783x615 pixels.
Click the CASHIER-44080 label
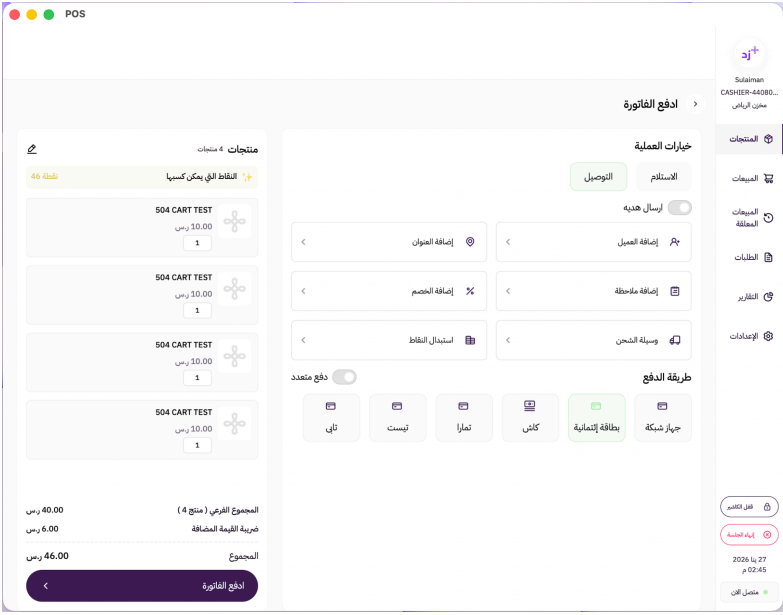pos(749,92)
